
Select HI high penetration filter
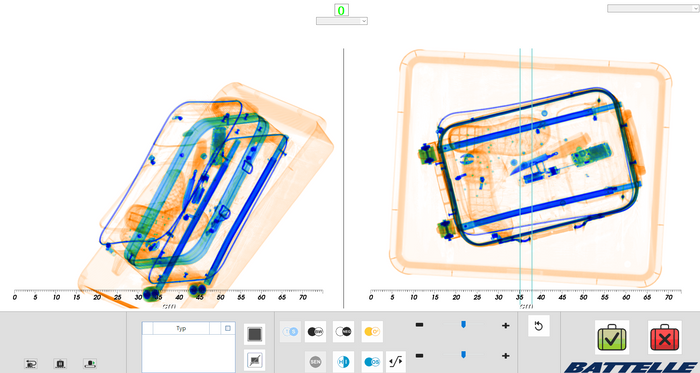pos(343,361)
